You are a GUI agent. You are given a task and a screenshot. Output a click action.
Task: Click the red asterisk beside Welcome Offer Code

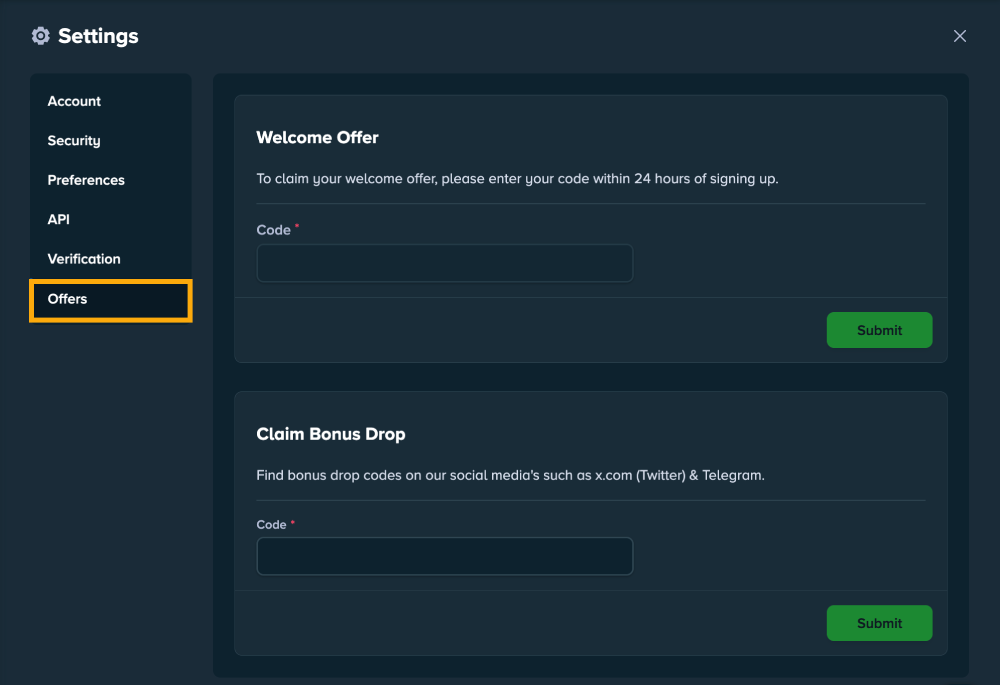(x=297, y=227)
